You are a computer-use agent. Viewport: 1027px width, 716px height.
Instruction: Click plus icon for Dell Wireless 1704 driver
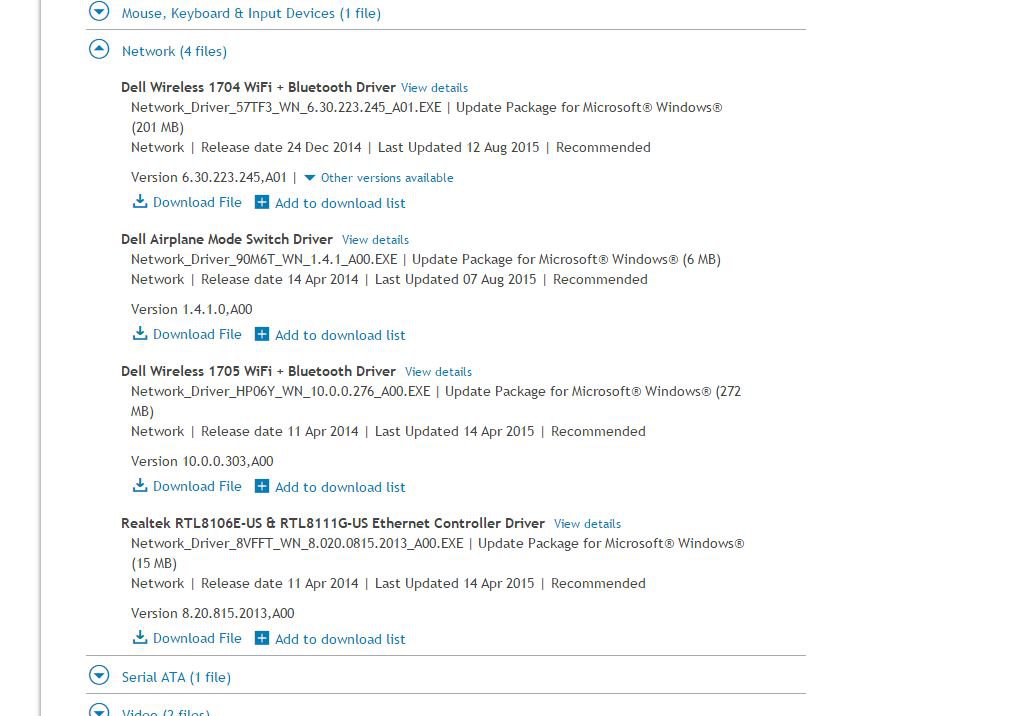click(x=261, y=202)
